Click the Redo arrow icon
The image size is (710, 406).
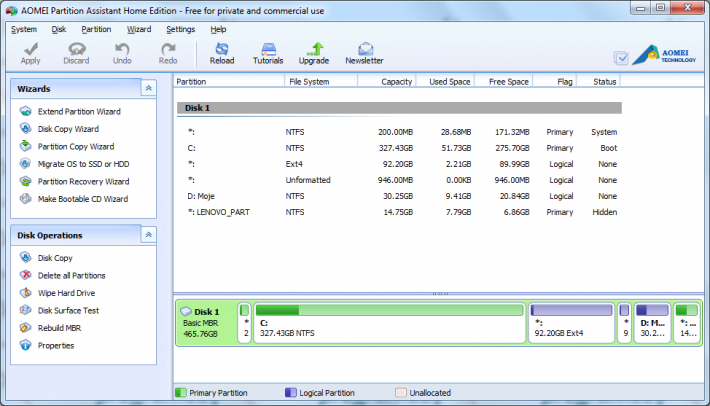(168, 48)
